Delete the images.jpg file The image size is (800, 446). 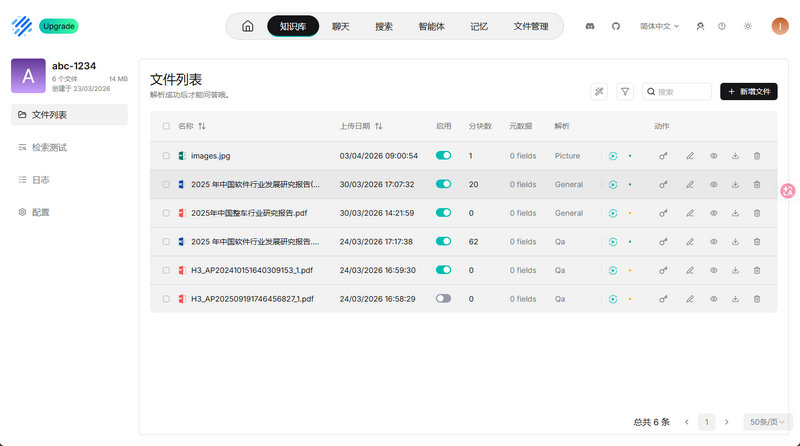click(757, 156)
